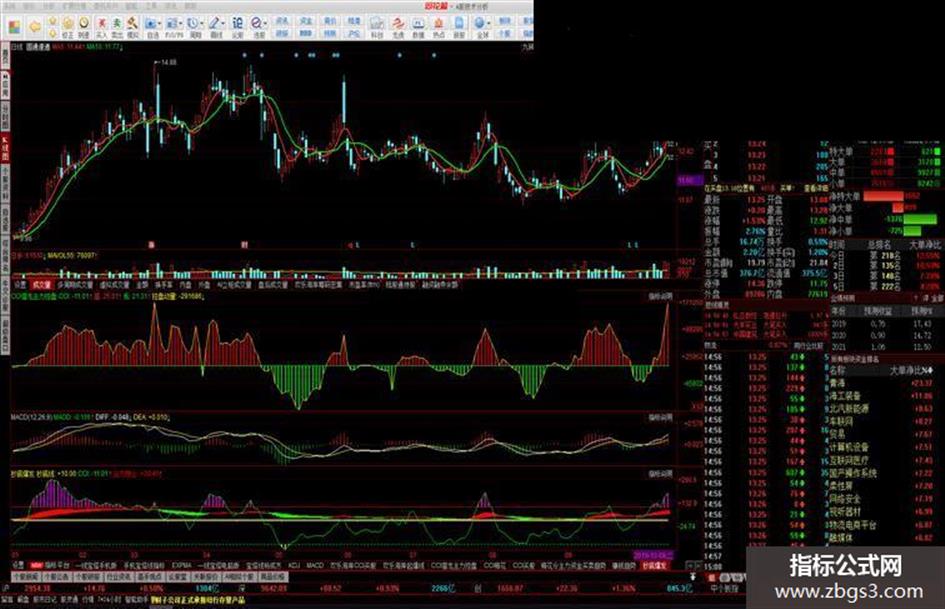Click the 周期 period clock icon
This screenshot has height=609, width=945.
(x=194, y=28)
